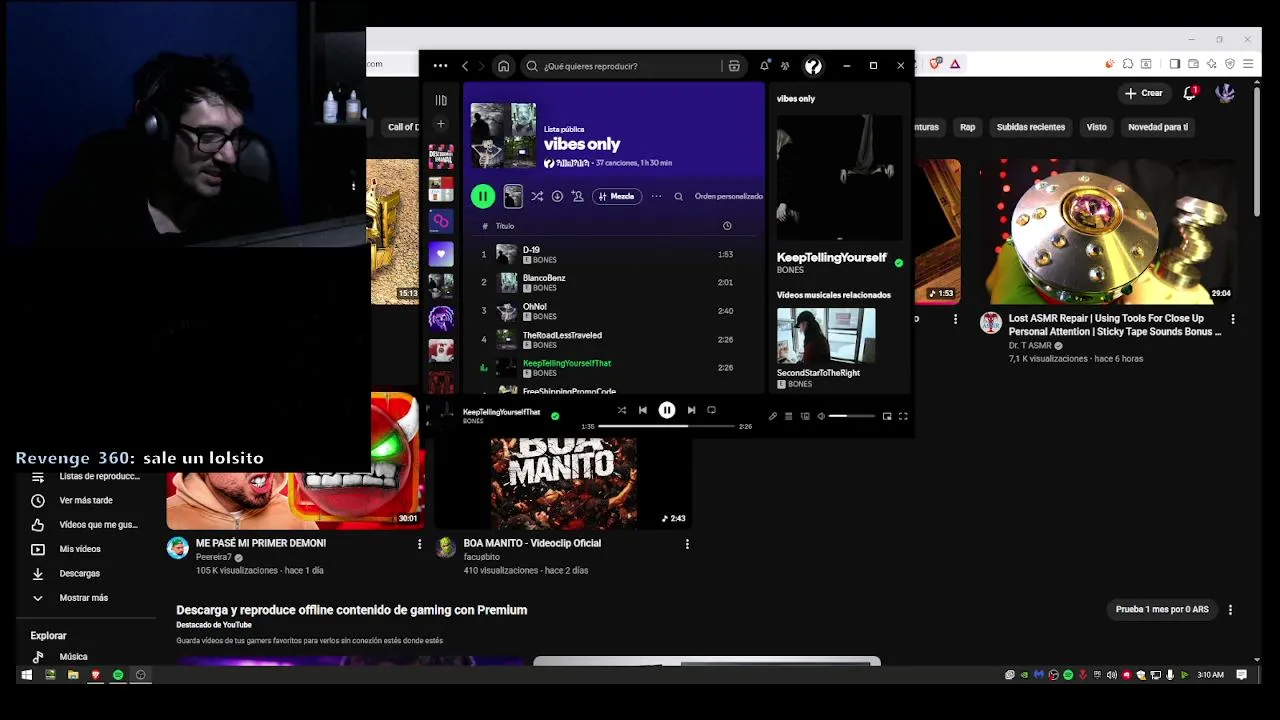The height and width of the screenshot is (720, 1280).
Task: Toggle browser sidebar panel icon
Action: pyautogui.click(x=1175, y=64)
